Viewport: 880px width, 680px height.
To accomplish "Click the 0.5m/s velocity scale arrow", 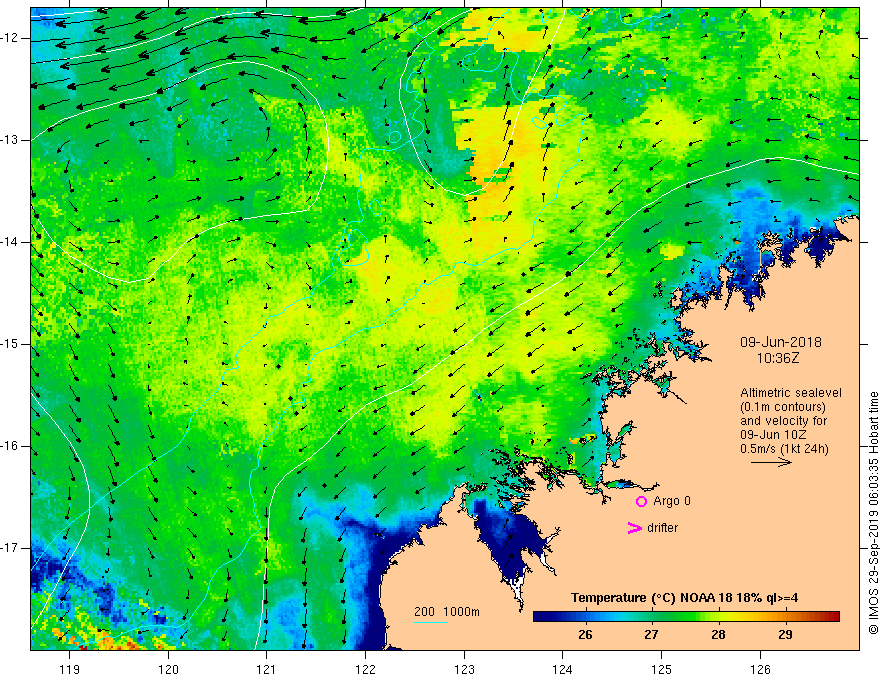I will click(771, 462).
